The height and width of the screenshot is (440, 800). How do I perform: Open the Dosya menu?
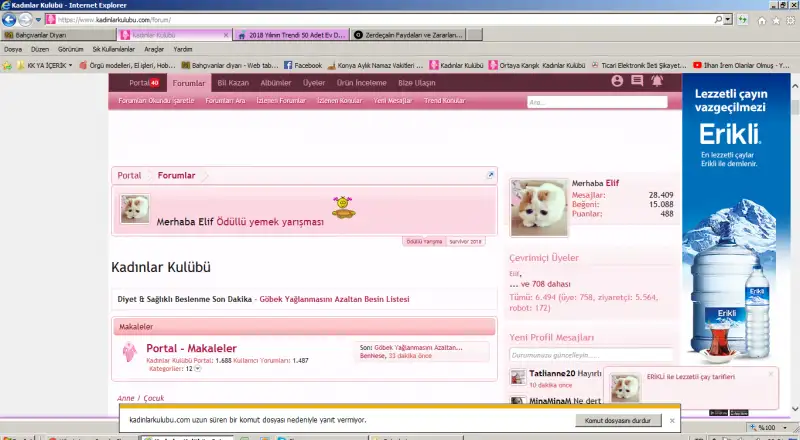pyautogui.click(x=13, y=50)
